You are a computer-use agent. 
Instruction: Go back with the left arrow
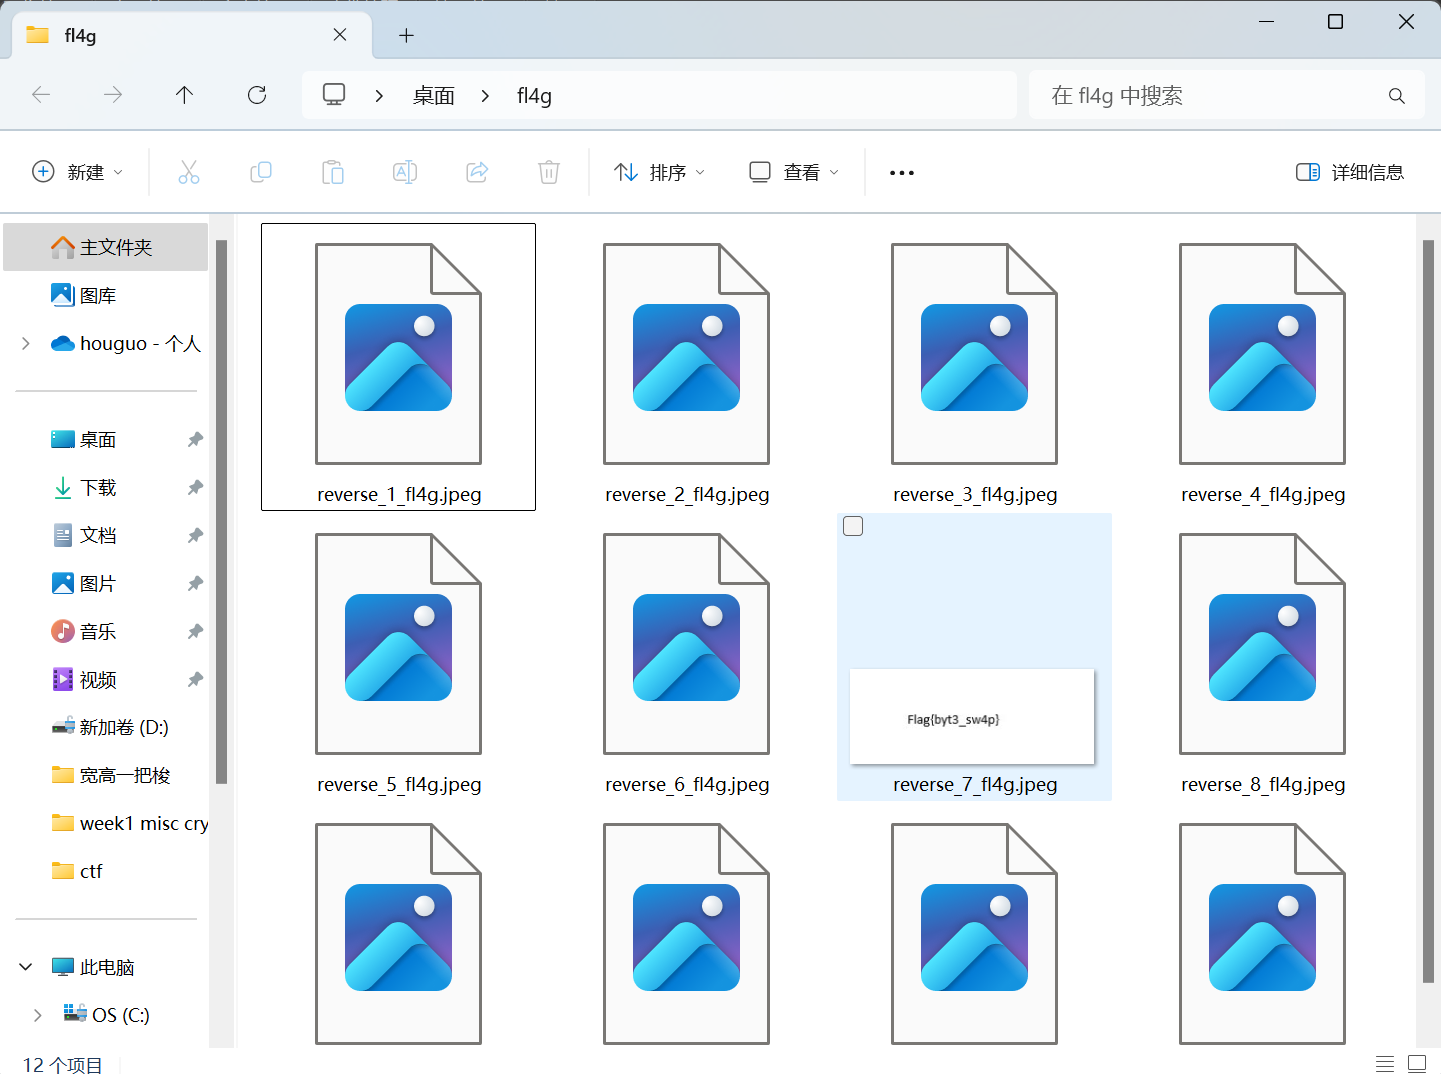click(41, 95)
